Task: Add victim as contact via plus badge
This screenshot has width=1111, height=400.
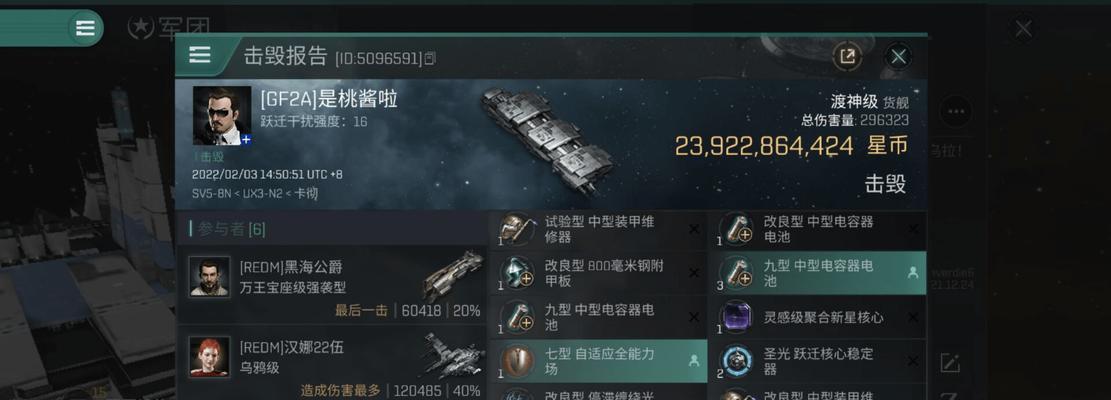Action: (x=245, y=139)
